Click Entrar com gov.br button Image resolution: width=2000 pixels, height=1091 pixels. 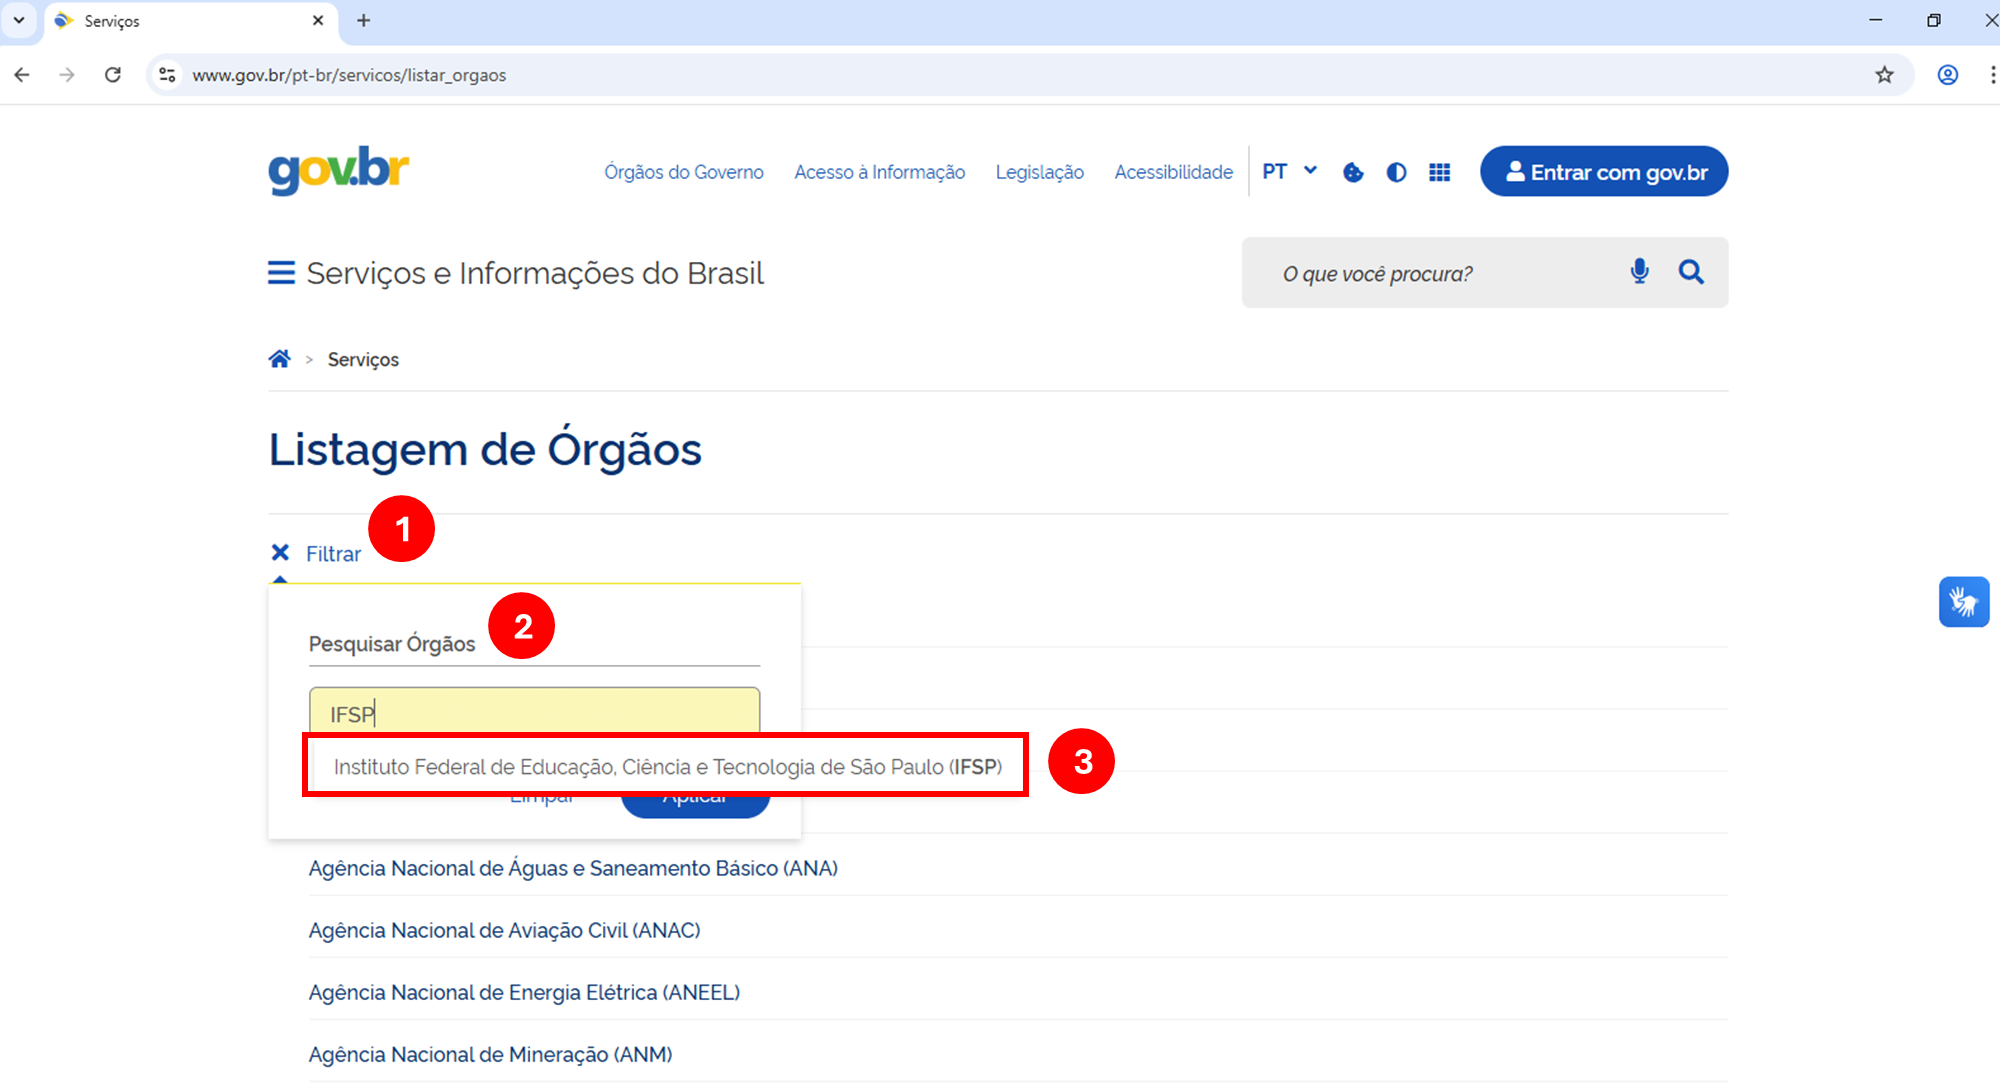point(1603,172)
